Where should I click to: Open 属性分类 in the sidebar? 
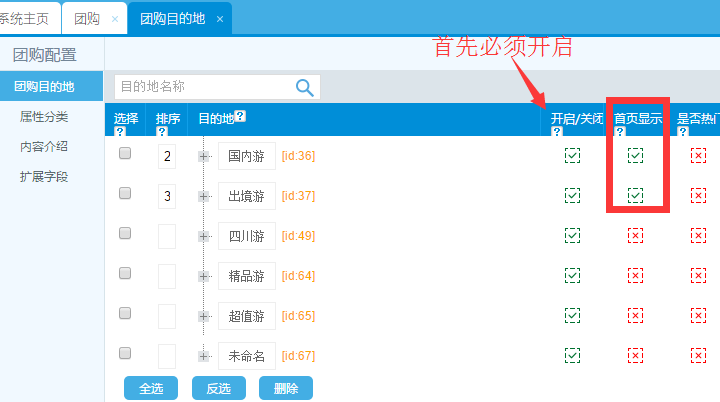pyautogui.click(x=44, y=117)
